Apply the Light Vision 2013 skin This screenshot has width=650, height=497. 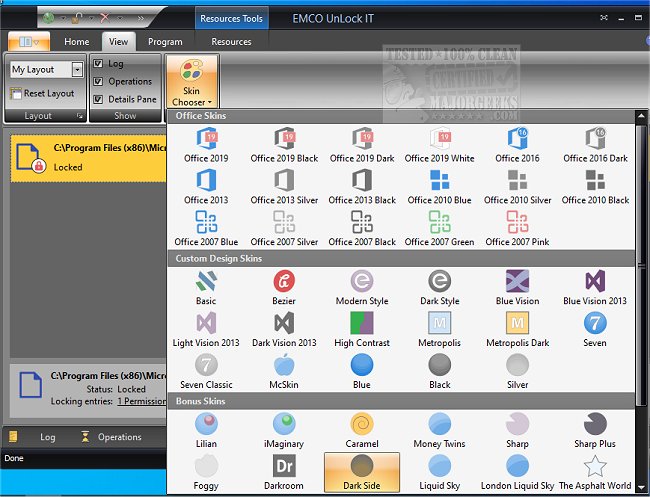point(206,330)
